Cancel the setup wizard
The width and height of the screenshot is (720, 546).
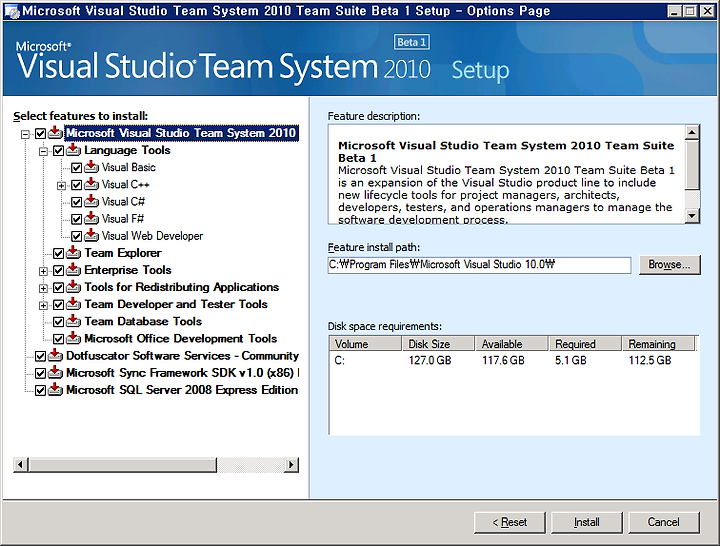[664, 522]
